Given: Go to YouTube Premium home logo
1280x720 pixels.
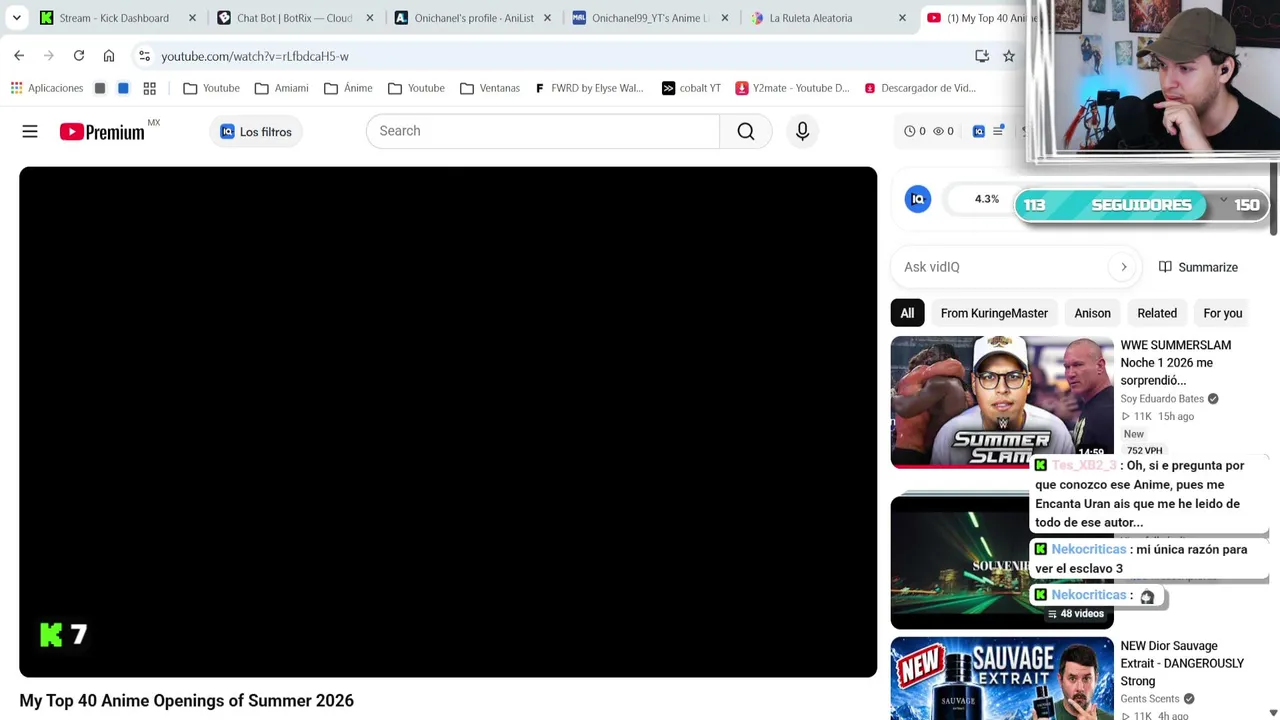Looking at the screenshot, I should (102, 131).
